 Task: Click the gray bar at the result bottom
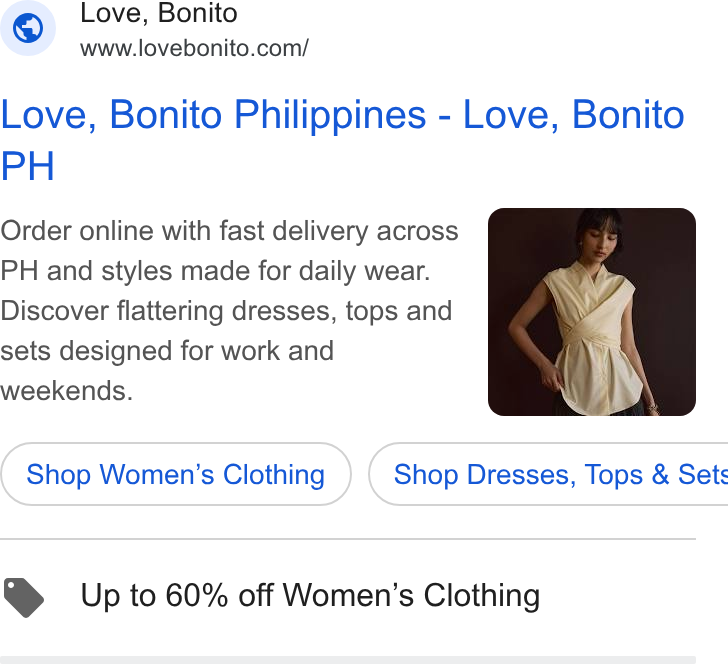click(x=348, y=660)
